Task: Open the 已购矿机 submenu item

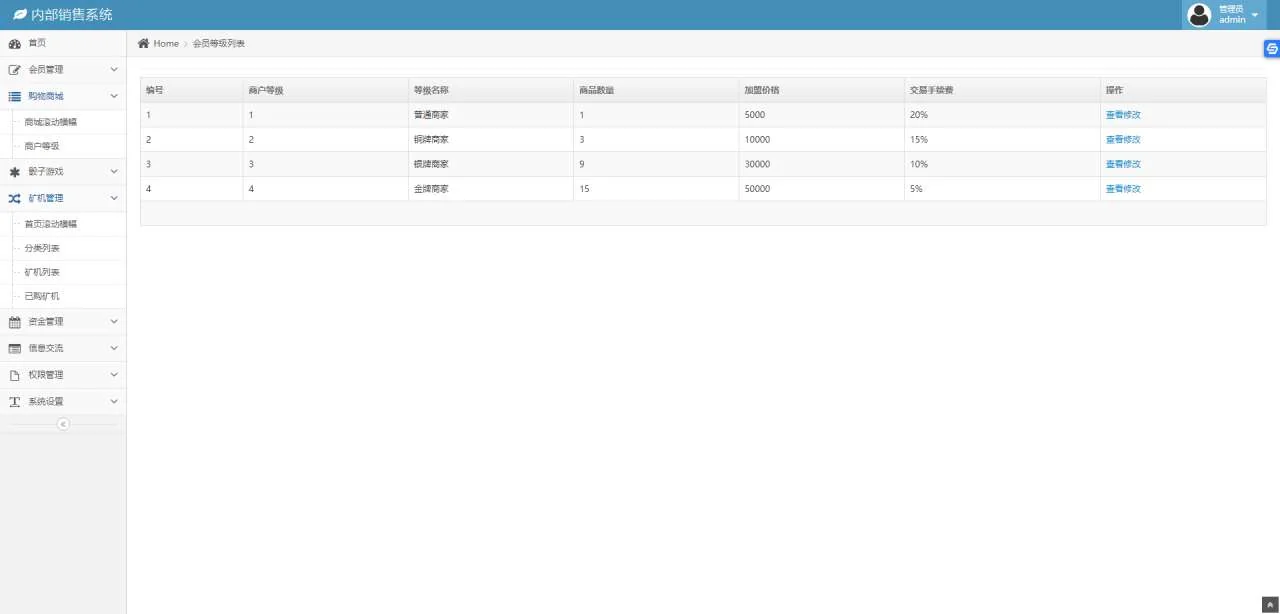Action: pos(42,296)
